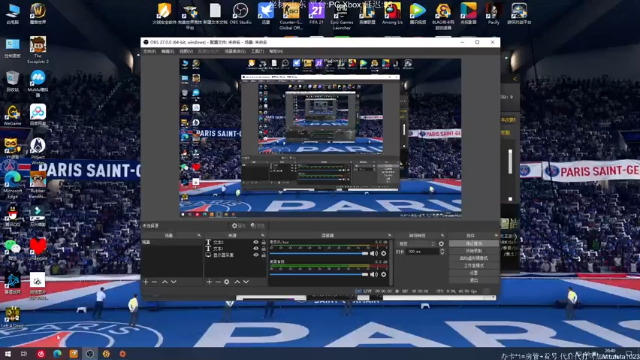Click Studio Mode button
Screen dimensions: 640x360
click(473, 265)
